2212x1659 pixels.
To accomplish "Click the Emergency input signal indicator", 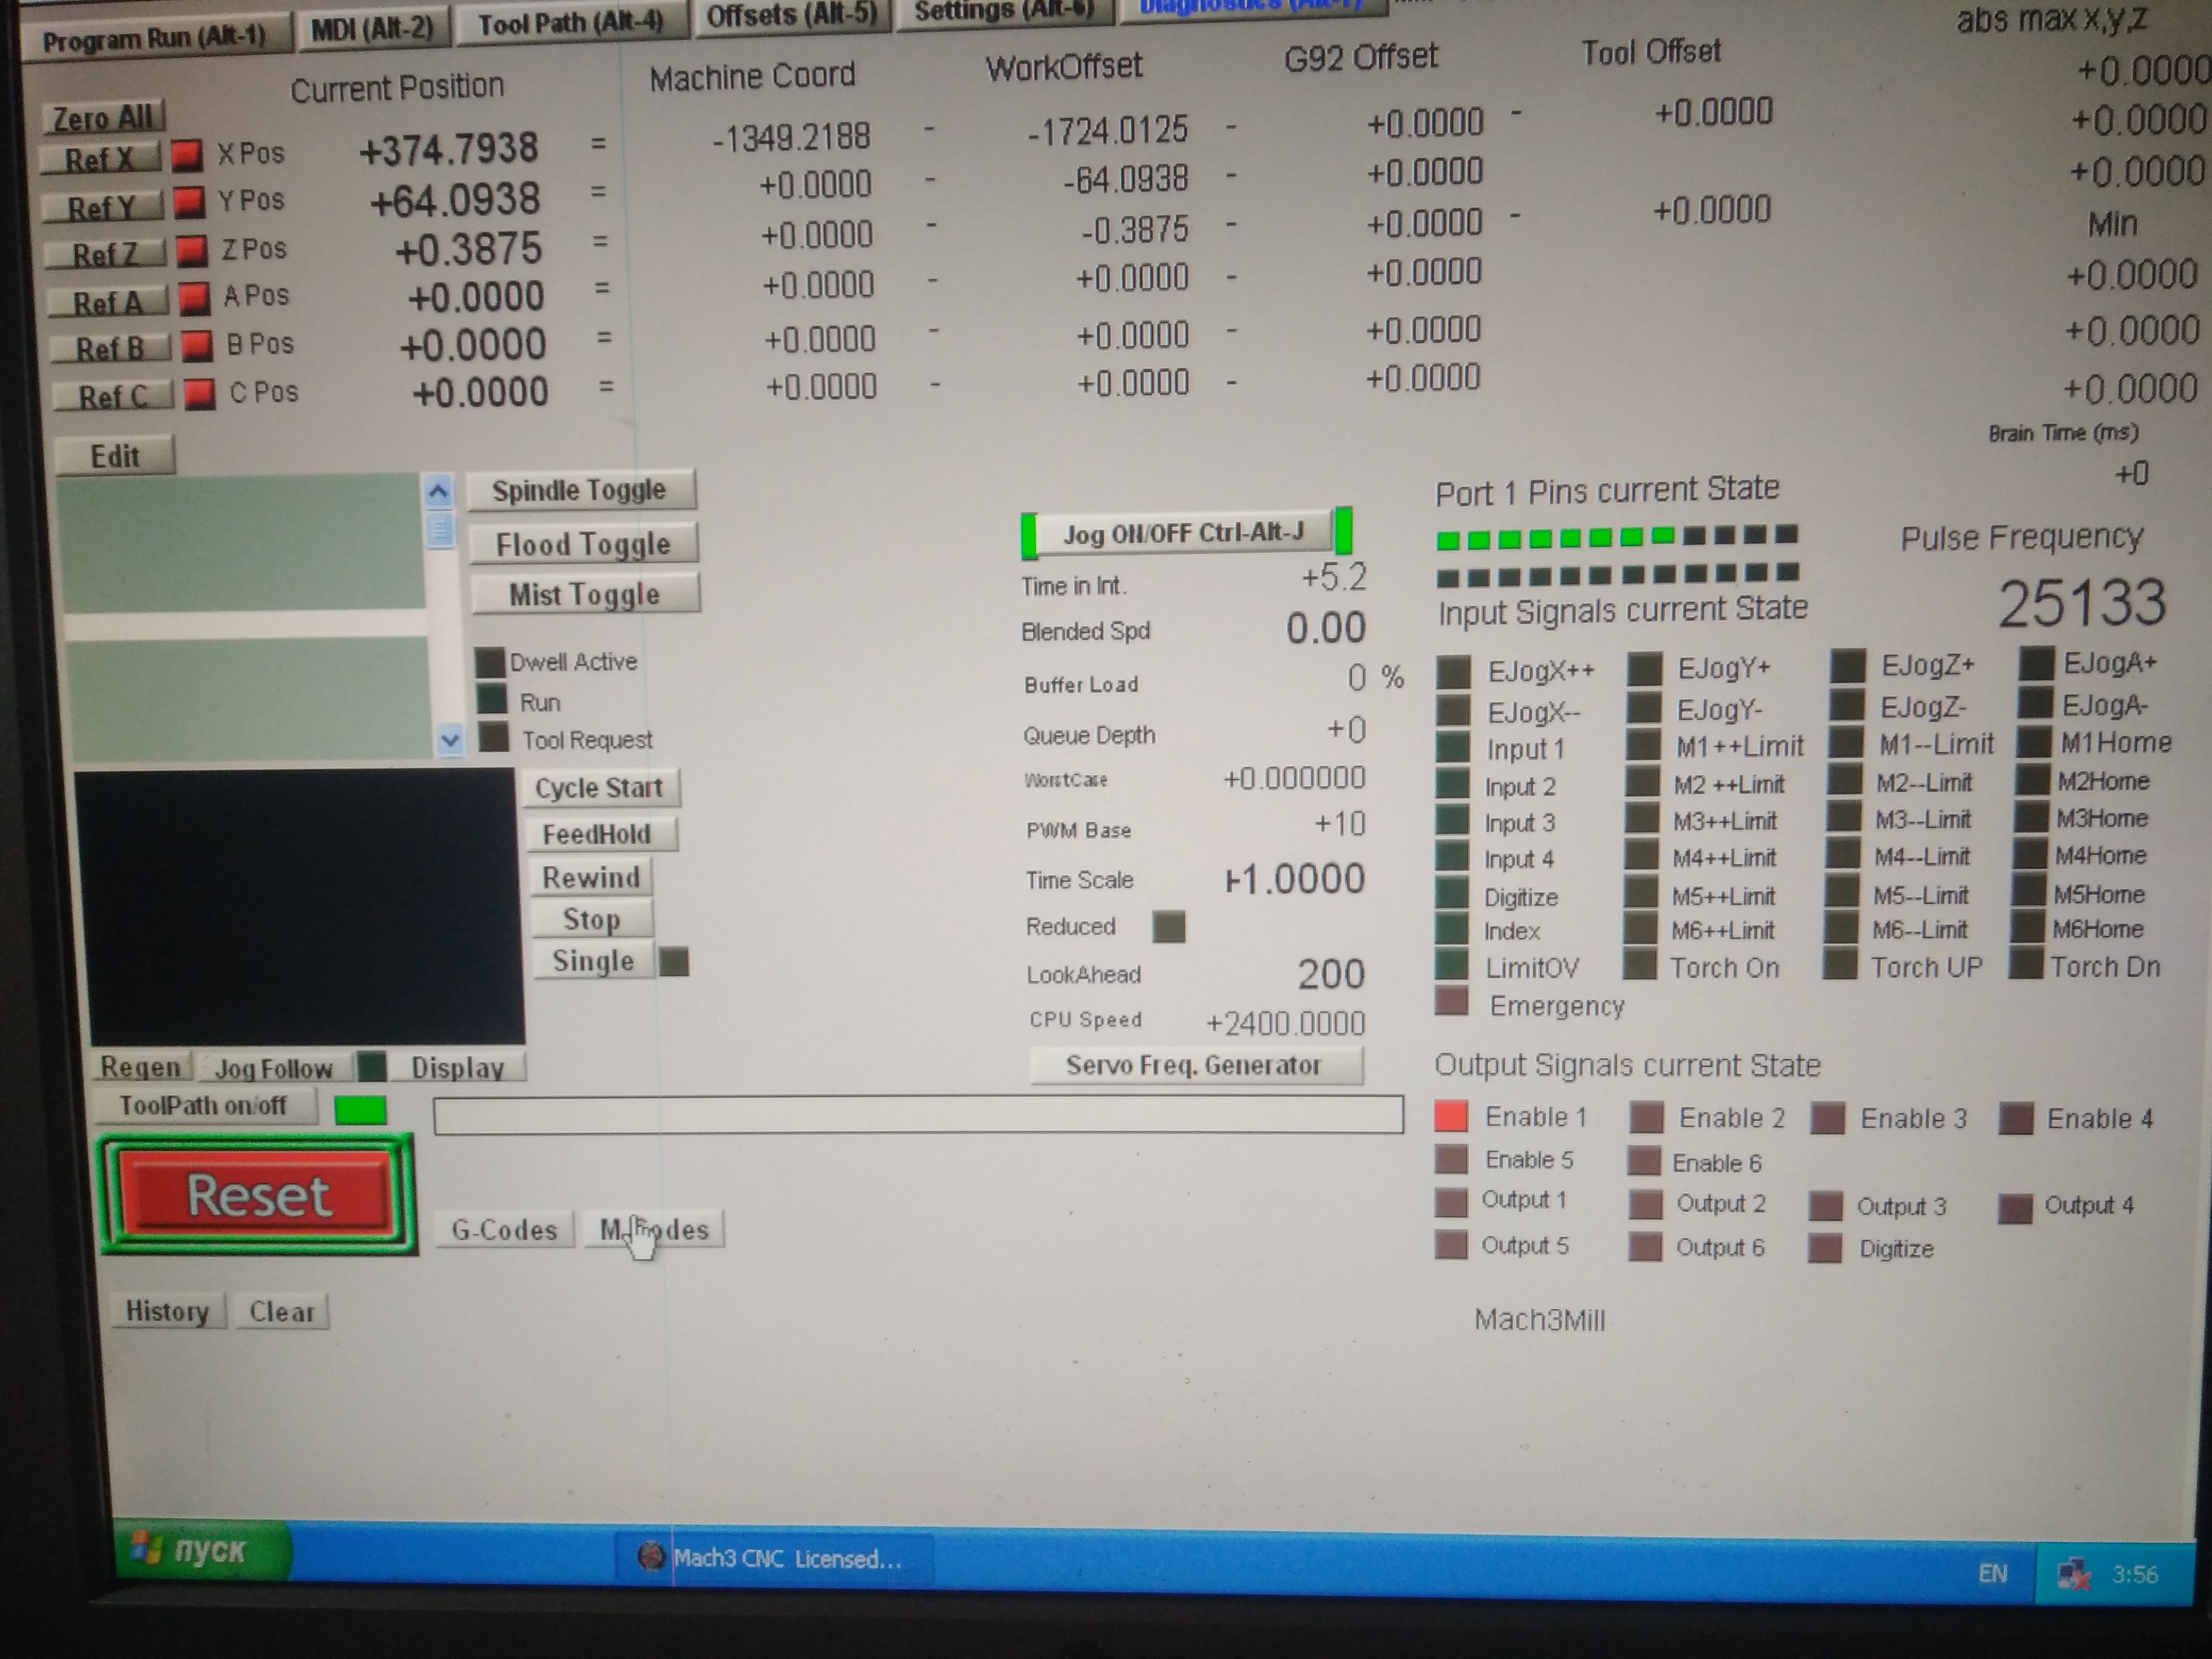I will click(1452, 1001).
